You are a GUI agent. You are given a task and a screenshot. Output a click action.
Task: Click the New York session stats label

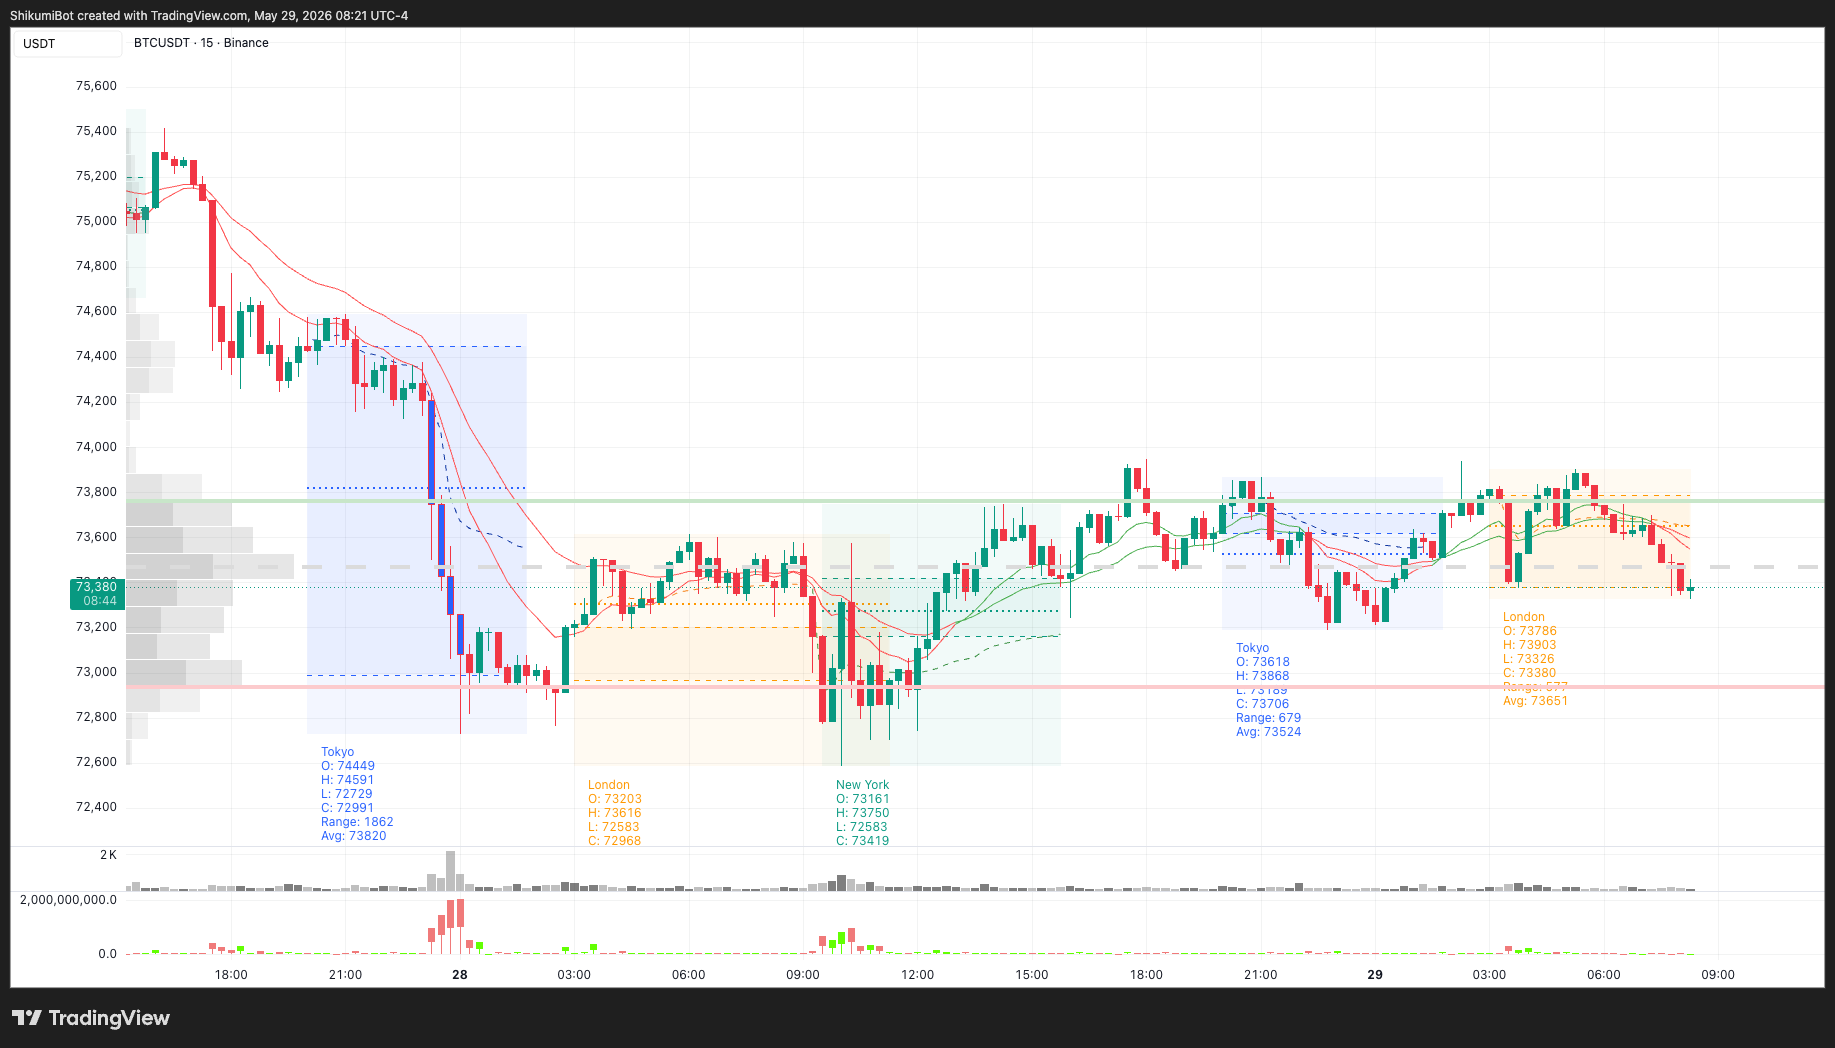click(x=863, y=813)
